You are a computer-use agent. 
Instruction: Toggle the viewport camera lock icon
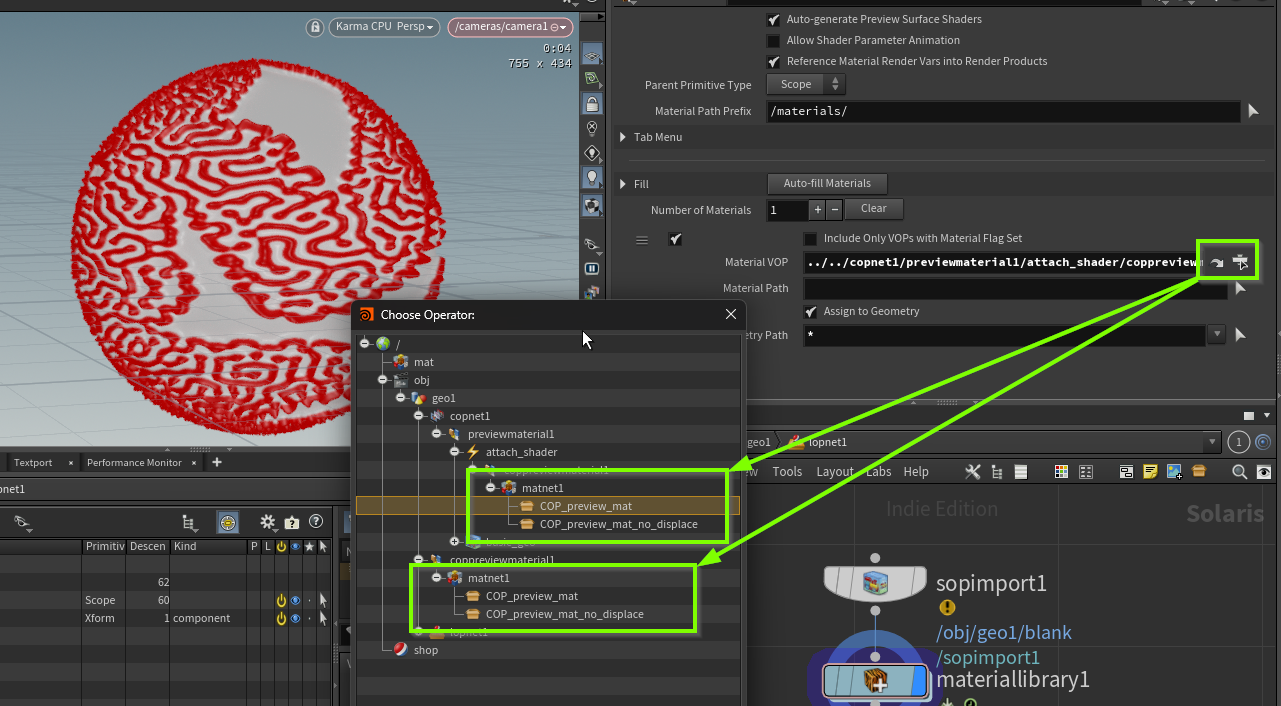315,27
